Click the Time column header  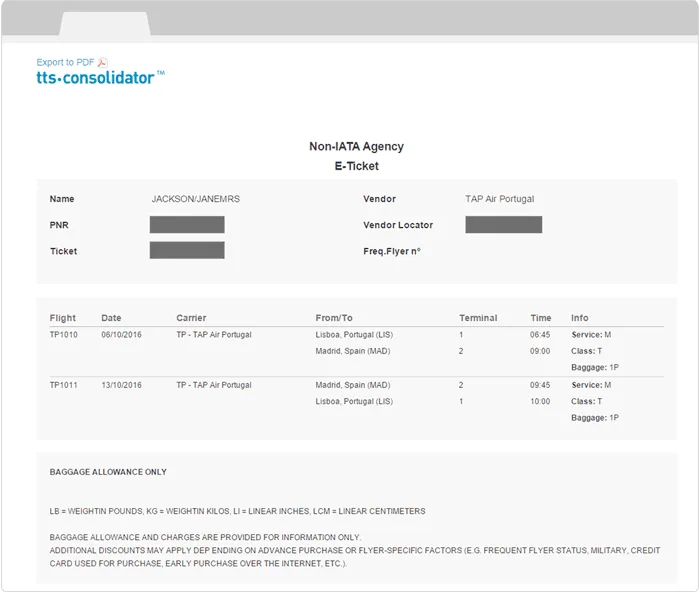[541, 318]
